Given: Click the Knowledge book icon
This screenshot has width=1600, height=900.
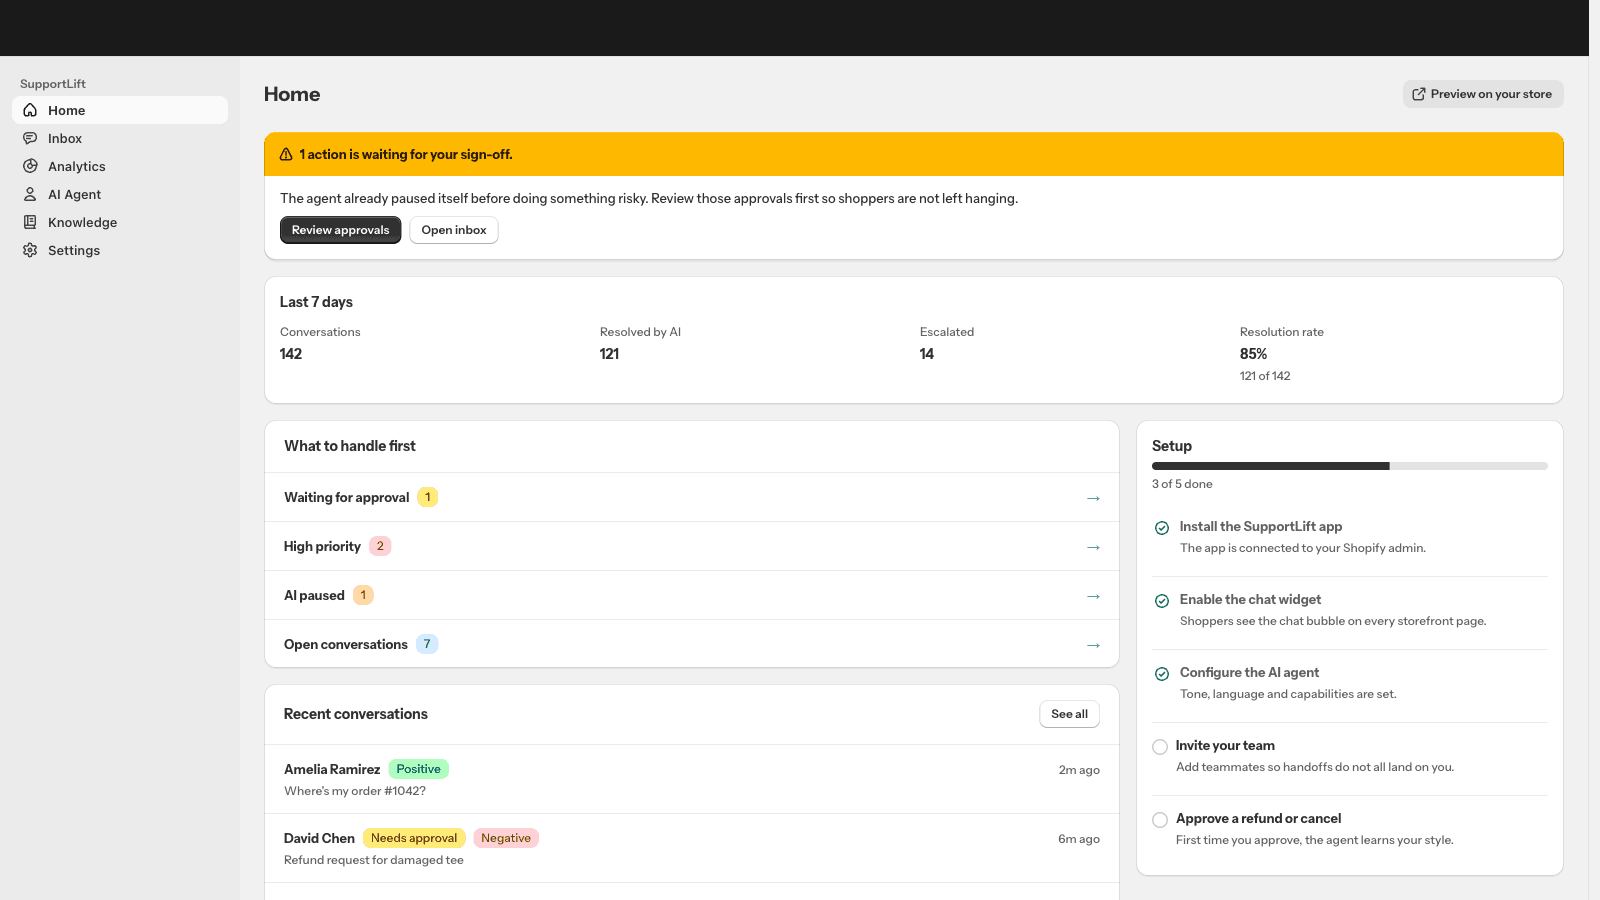Looking at the screenshot, I should (30, 222).
